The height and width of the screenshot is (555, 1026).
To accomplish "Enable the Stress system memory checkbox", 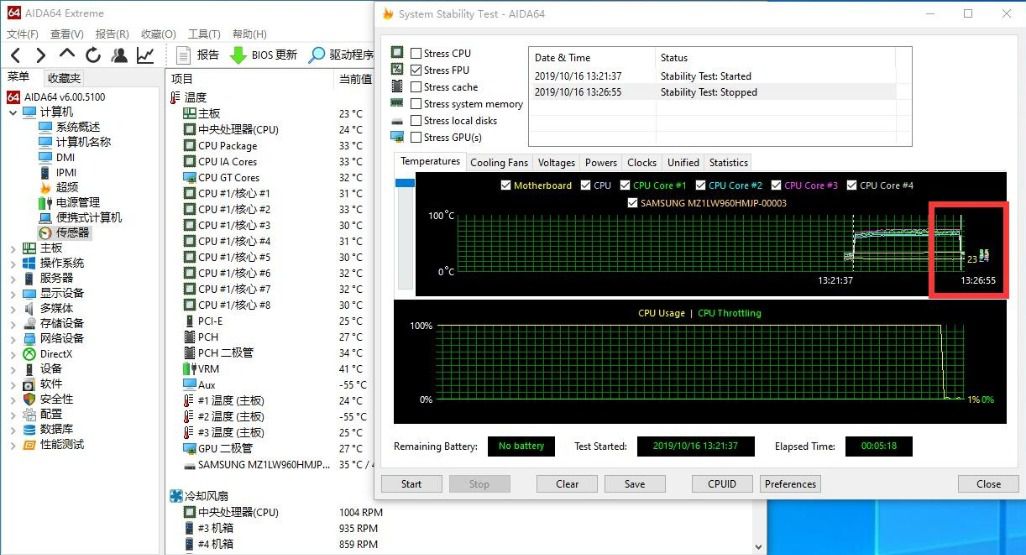I will coord(416,103).
